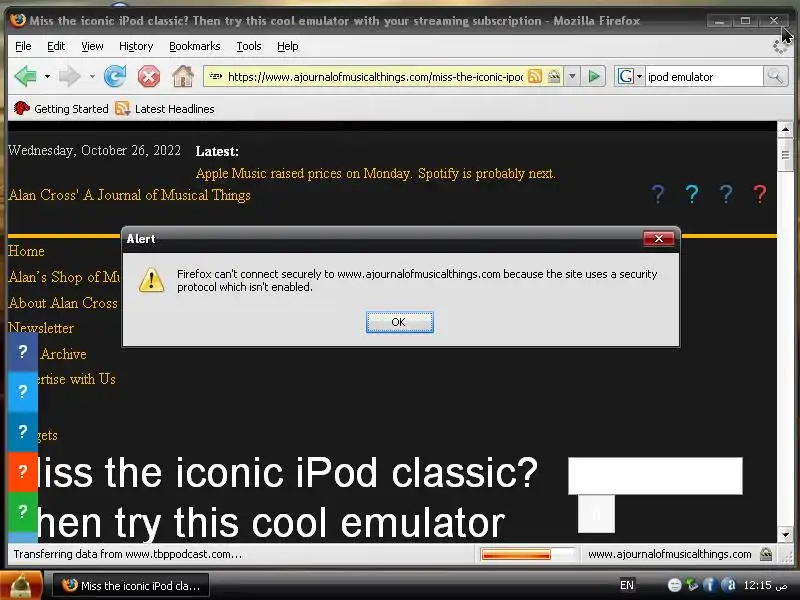Click the site identity icon left of the URL
This screenshot has width=800, height=600.
[216, 77]
